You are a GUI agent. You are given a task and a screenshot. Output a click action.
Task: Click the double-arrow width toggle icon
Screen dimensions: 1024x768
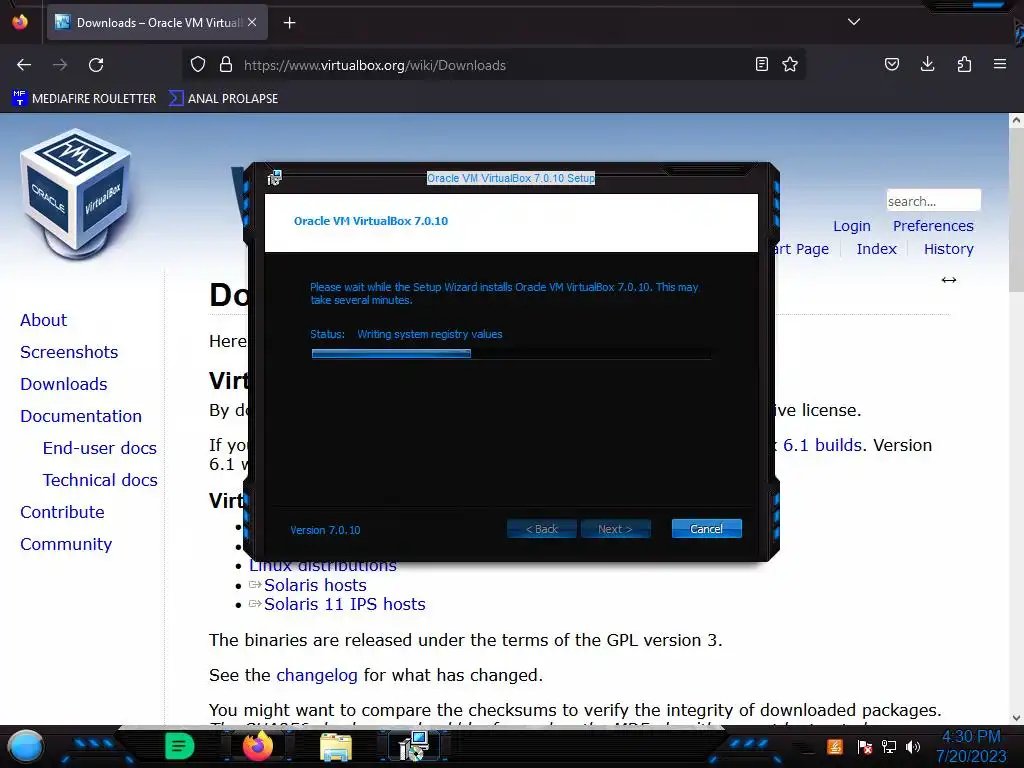pos(949,280)
